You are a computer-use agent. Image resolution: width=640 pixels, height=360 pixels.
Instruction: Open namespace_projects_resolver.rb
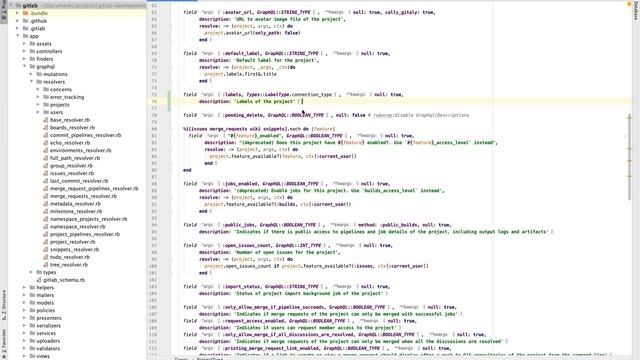[x=89, y=219]
